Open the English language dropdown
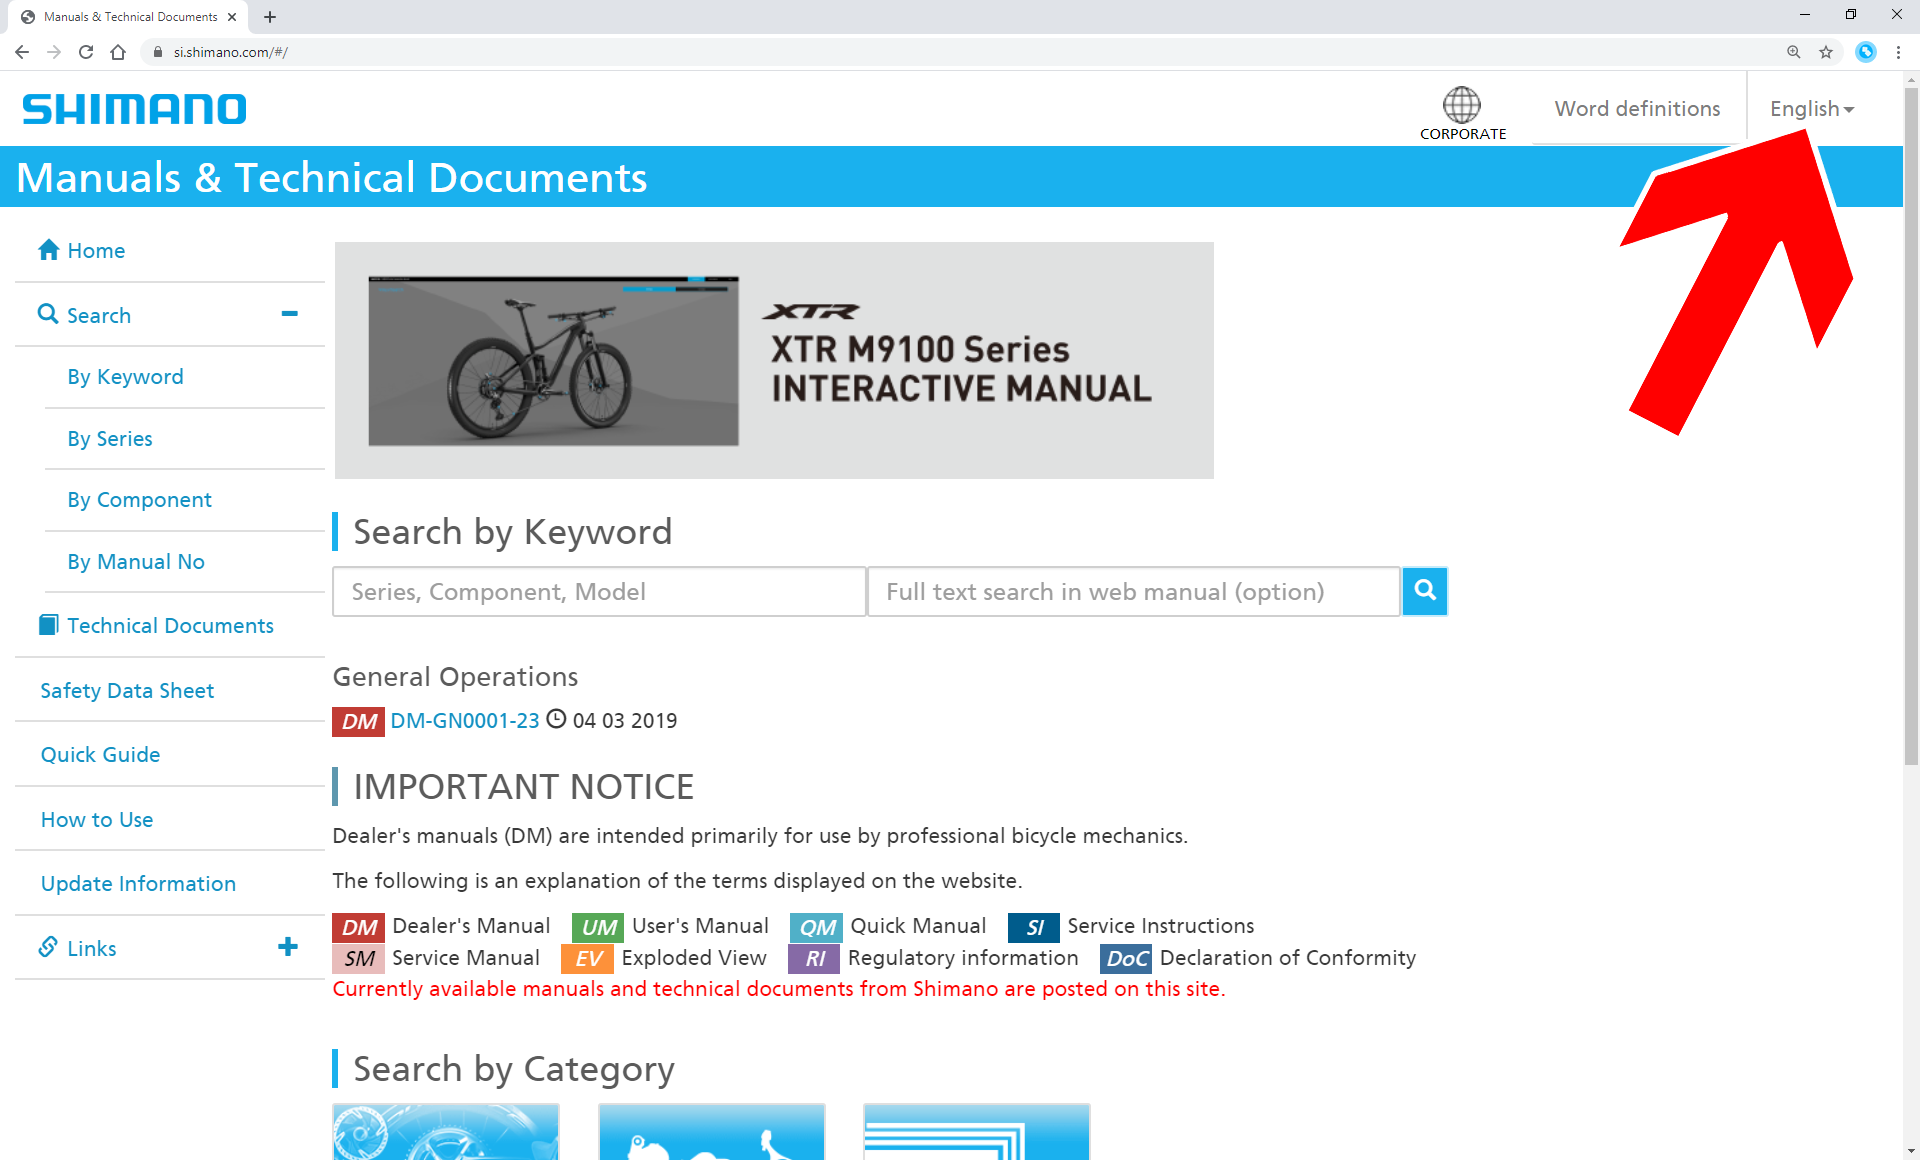Screen dimensions: 1920x1160 pos(1811,109)
